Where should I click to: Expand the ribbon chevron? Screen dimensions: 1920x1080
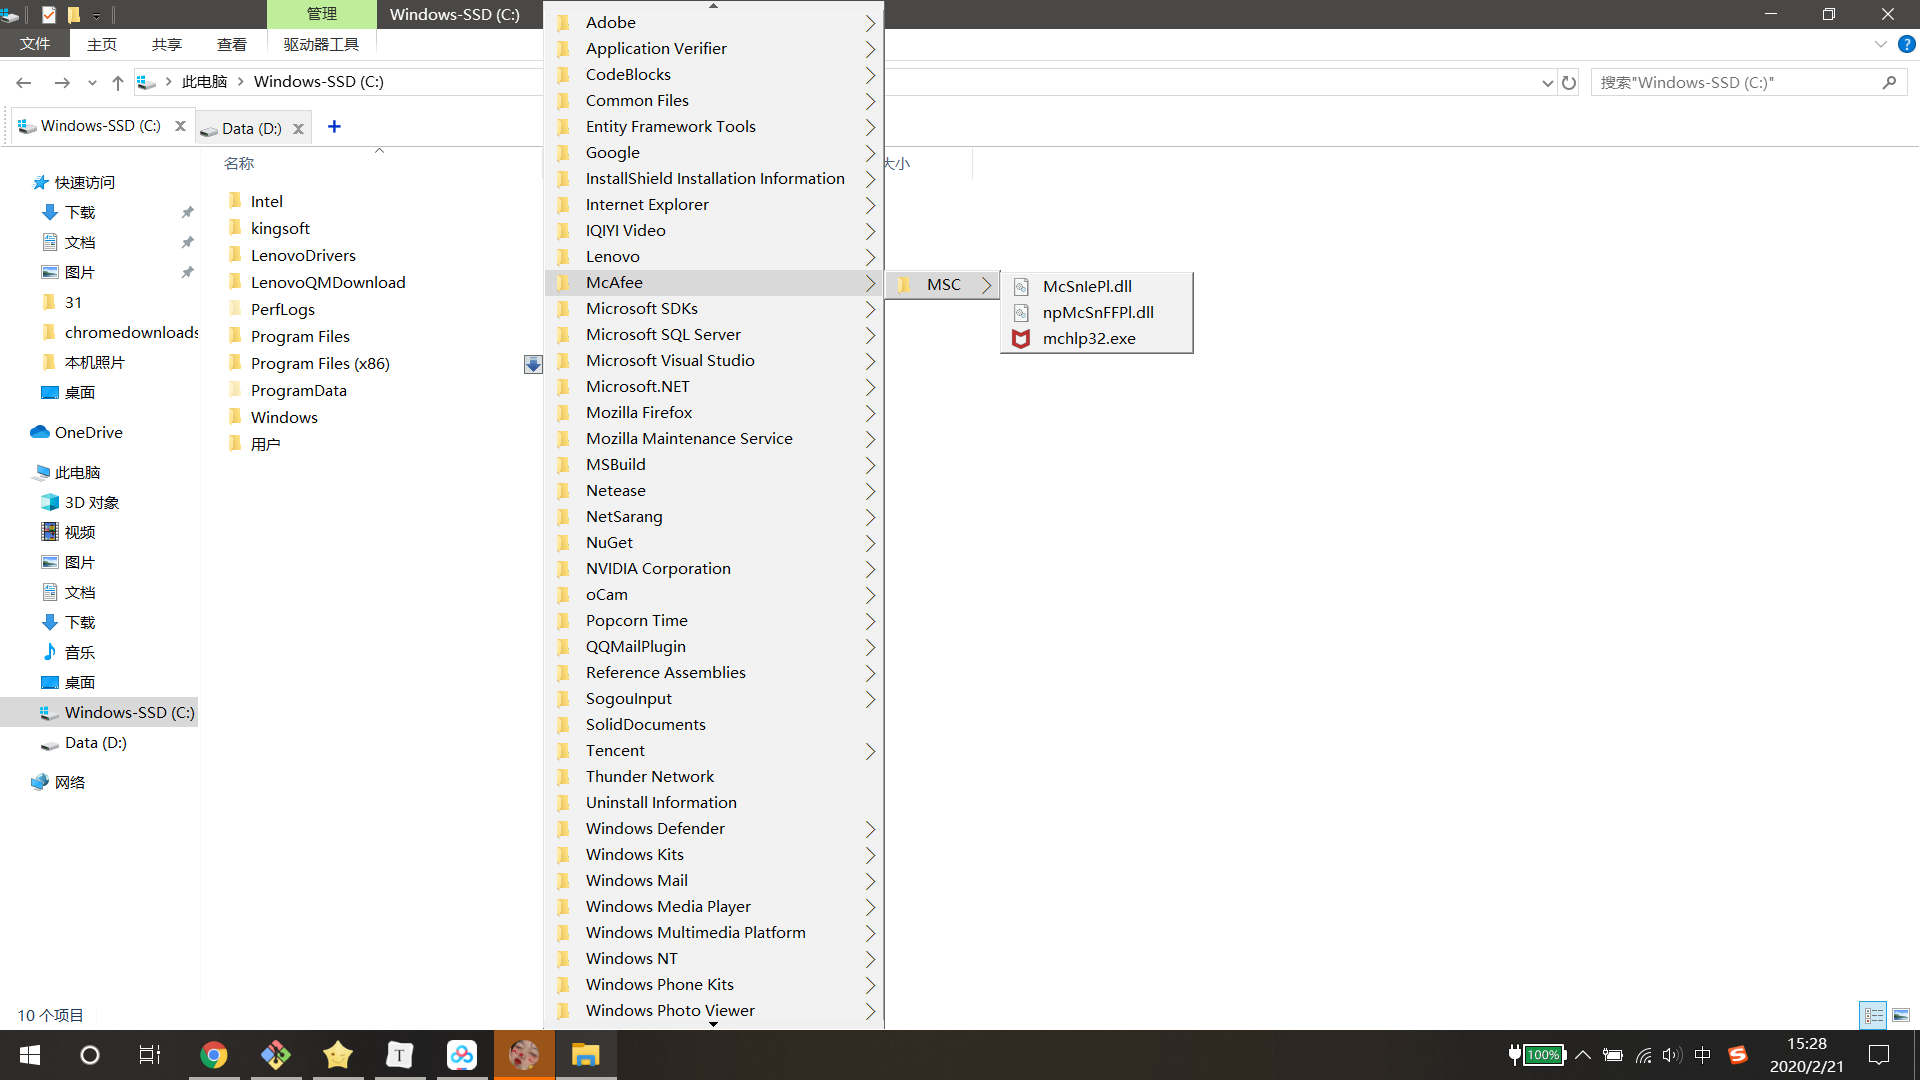click(1880, 44)
